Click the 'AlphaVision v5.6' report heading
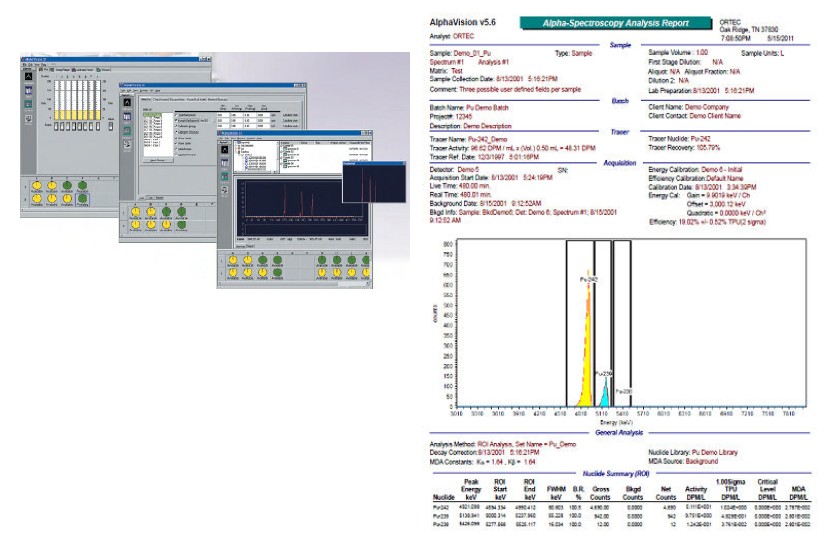 coord(463,22)
